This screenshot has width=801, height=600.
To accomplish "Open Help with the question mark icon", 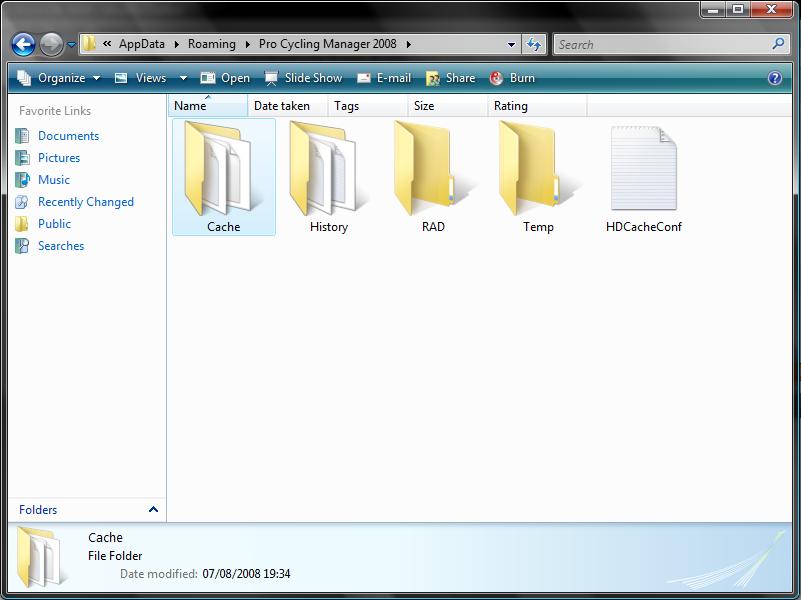I will pyautogui.click(x=775, y=78).
